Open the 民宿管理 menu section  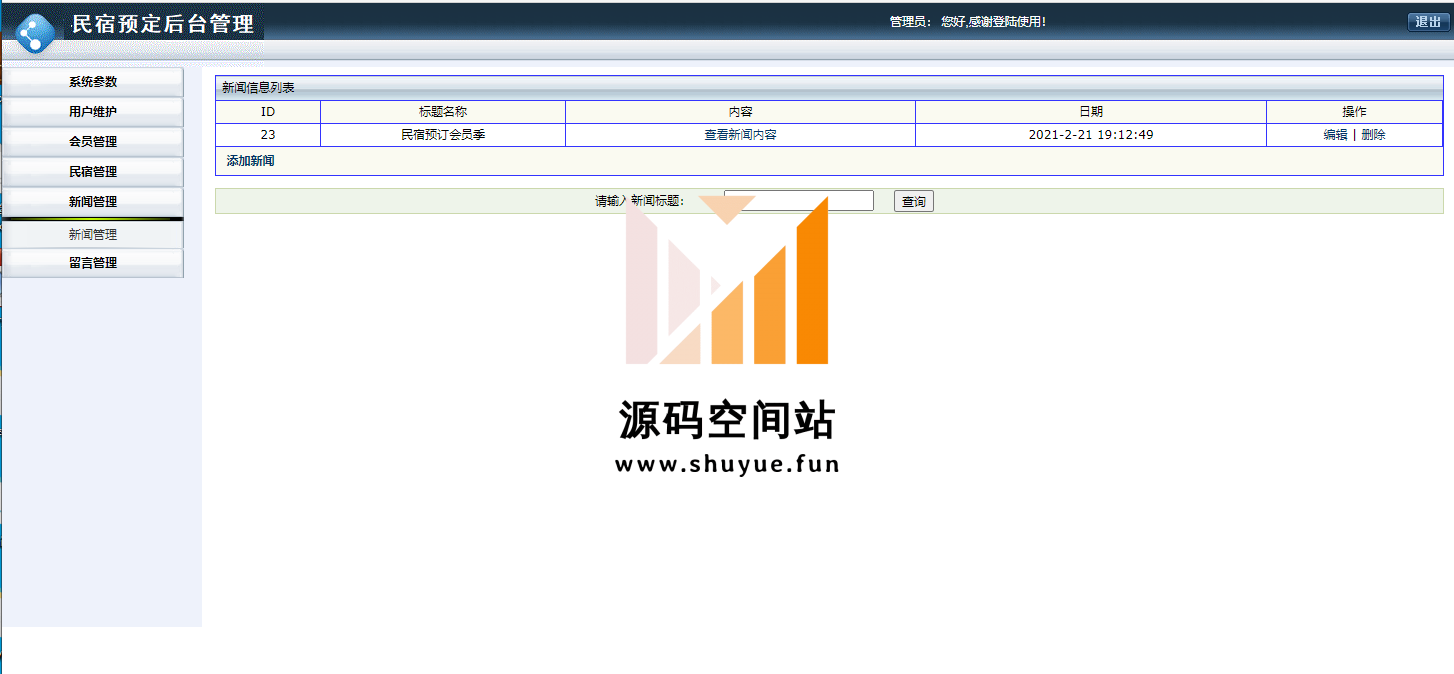pyautogui.click(x=93, y=172)
